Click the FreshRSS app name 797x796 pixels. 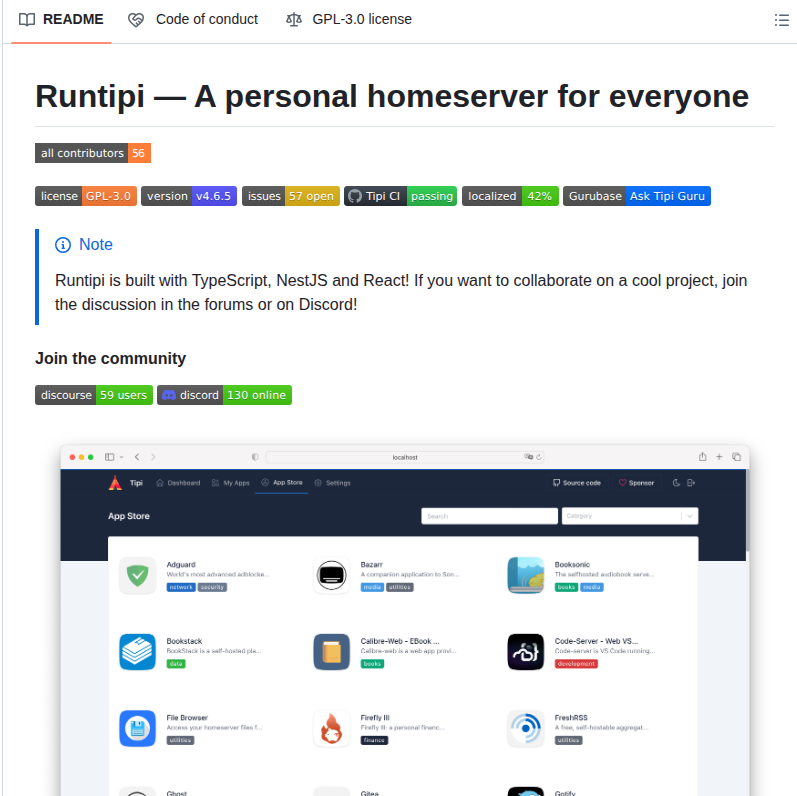[571, 718]
